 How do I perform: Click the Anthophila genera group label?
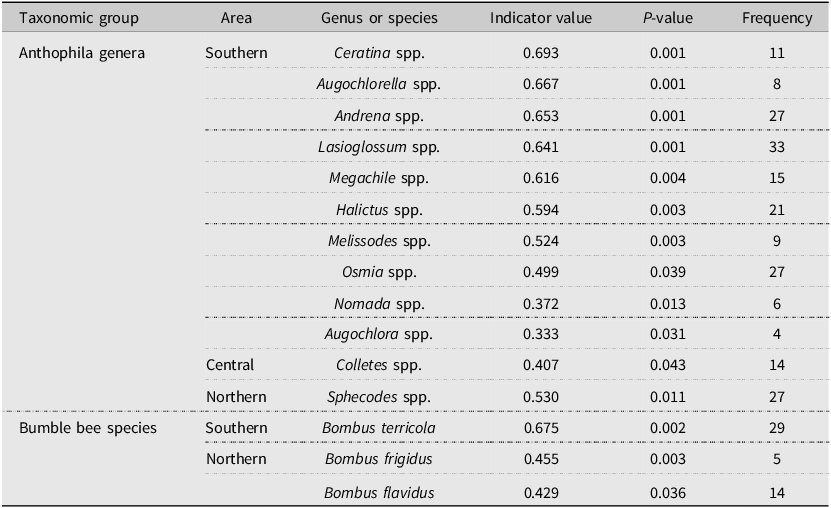[x=82, y=54]
